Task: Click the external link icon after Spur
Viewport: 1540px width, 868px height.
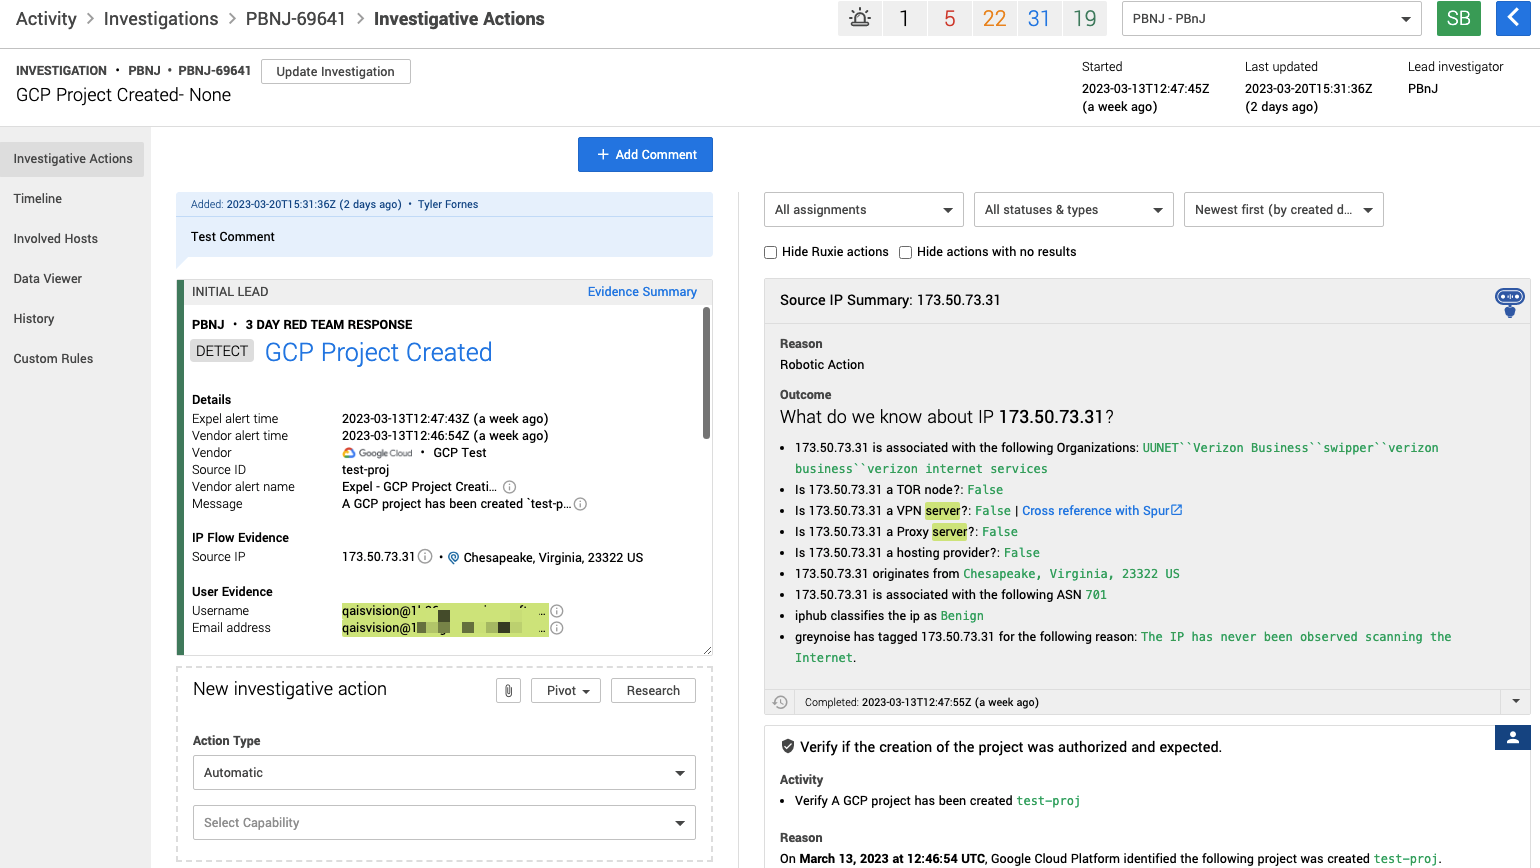Action: [x=1177, y=510]
